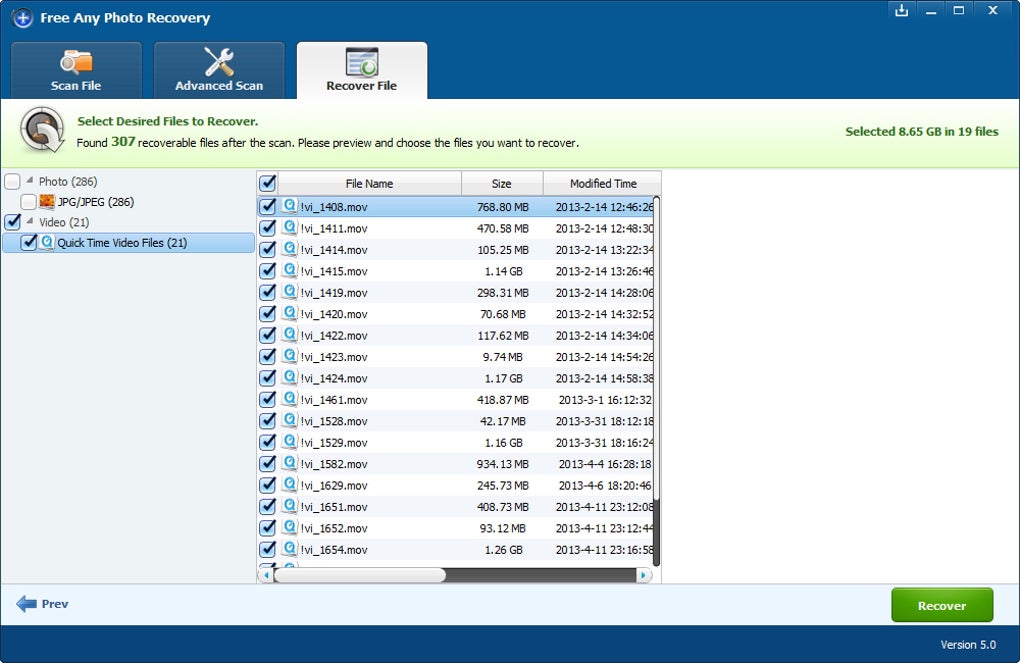This screenshot has height=663, width=1020.
Task: Click QuickTime icon of !vi_1652.mov
Action: (289, 528)
